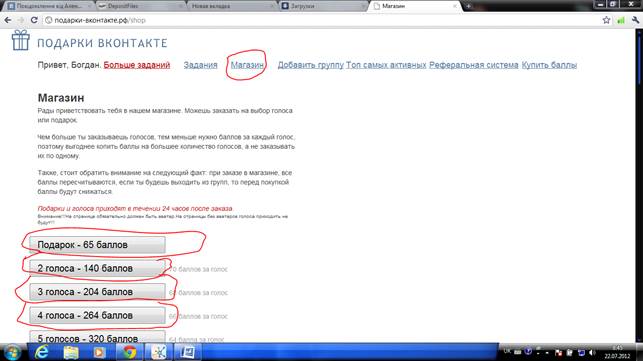Open the media player taskbar icon

click(x=100, y=352)
